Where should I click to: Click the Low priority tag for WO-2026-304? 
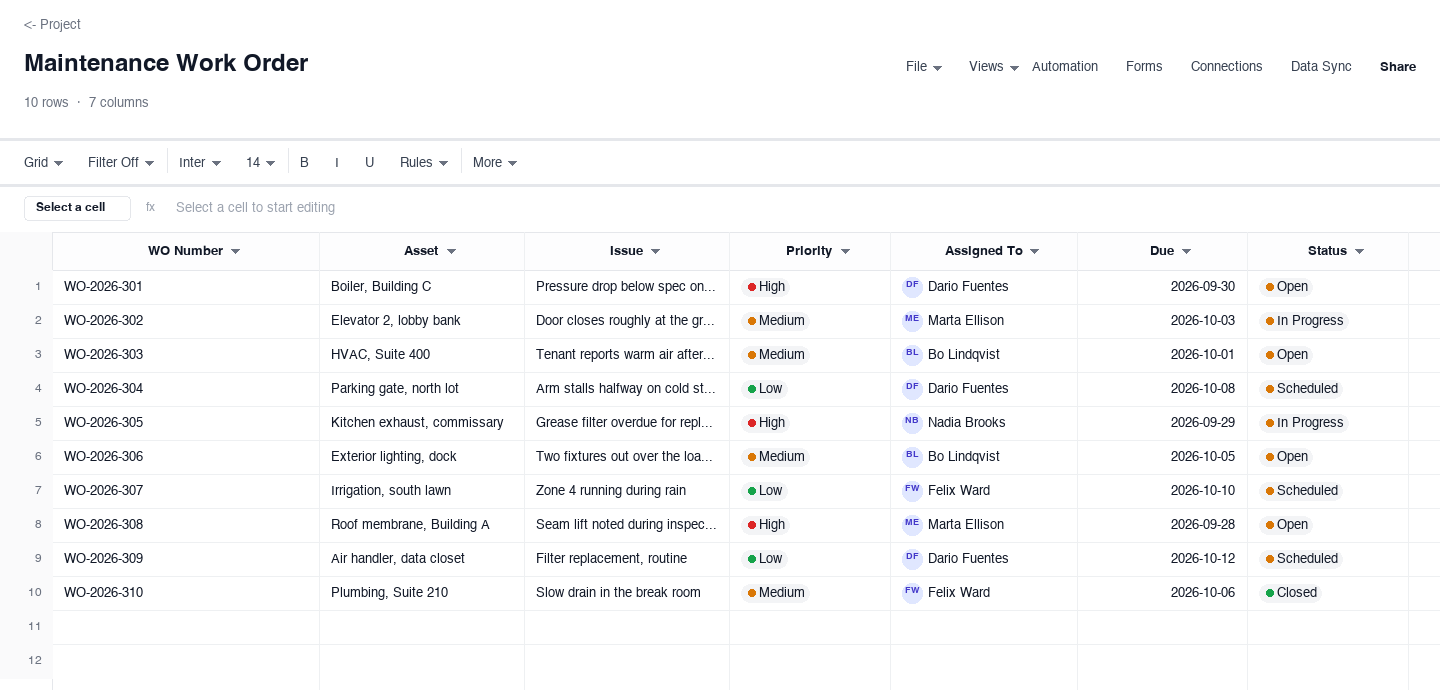tap(764, 389)
